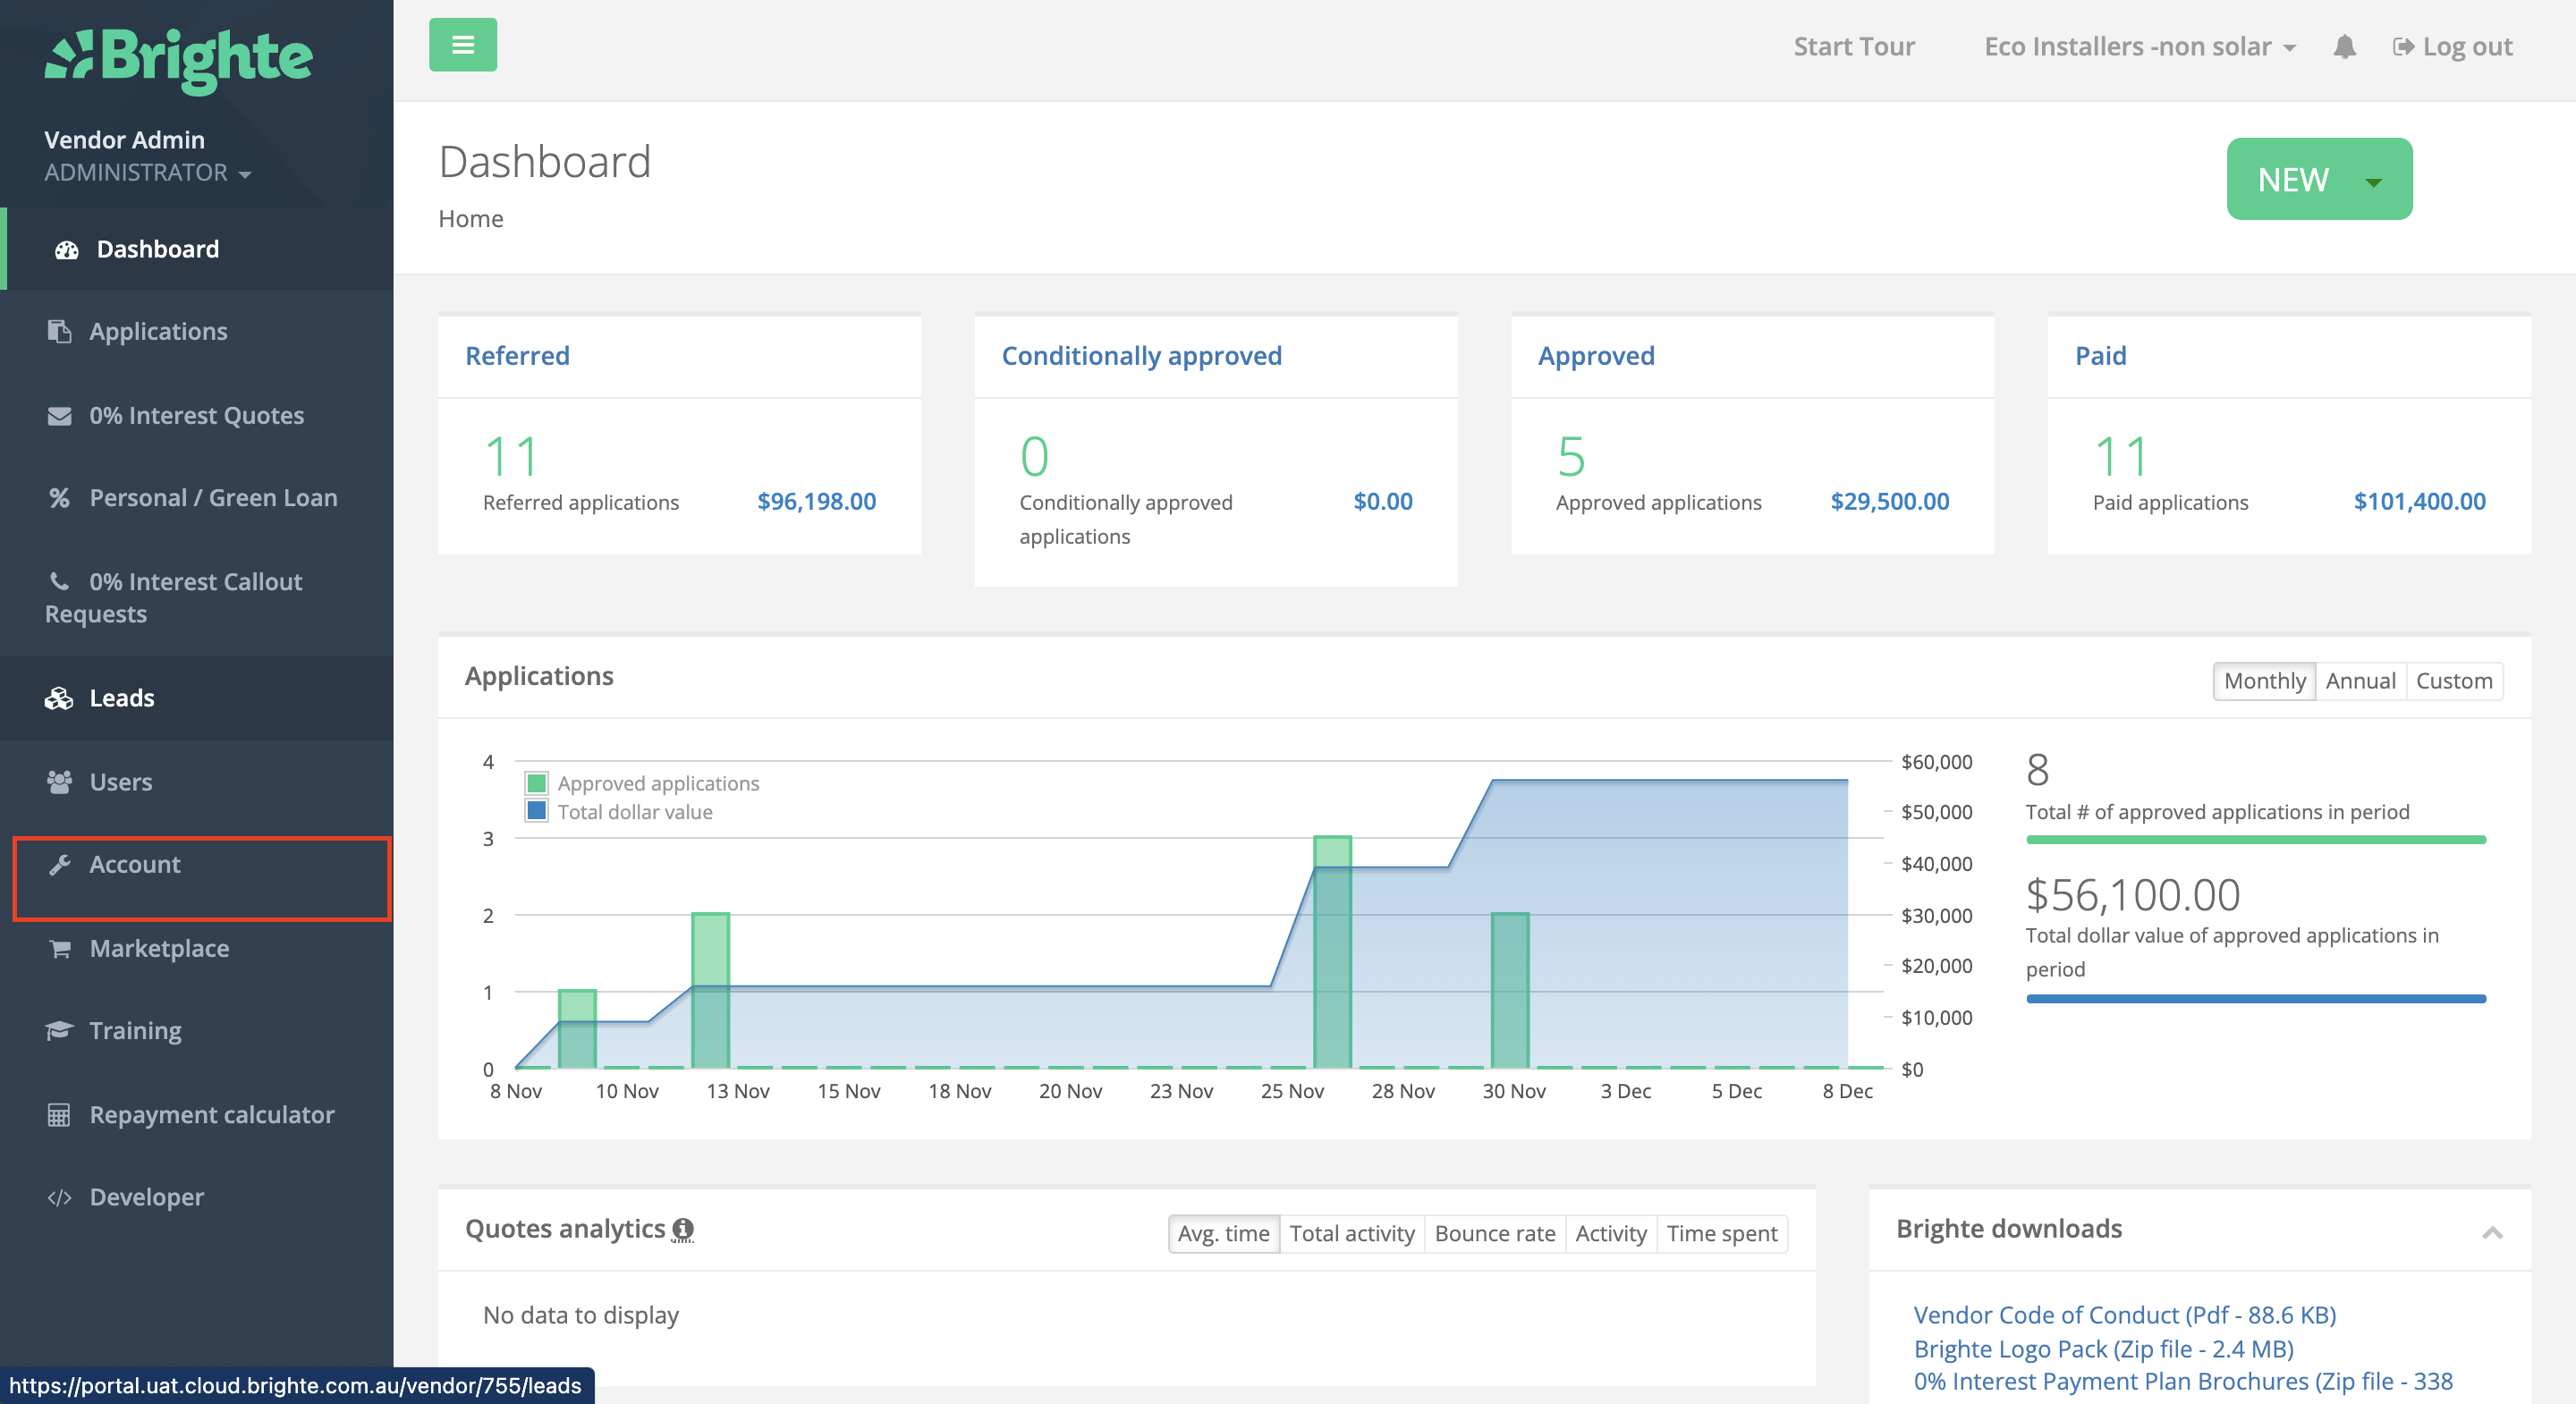Switch quotes analytics to Bounce rate
2576x1404 pixels.
pyautogui.click(x=1494, y=1234)
